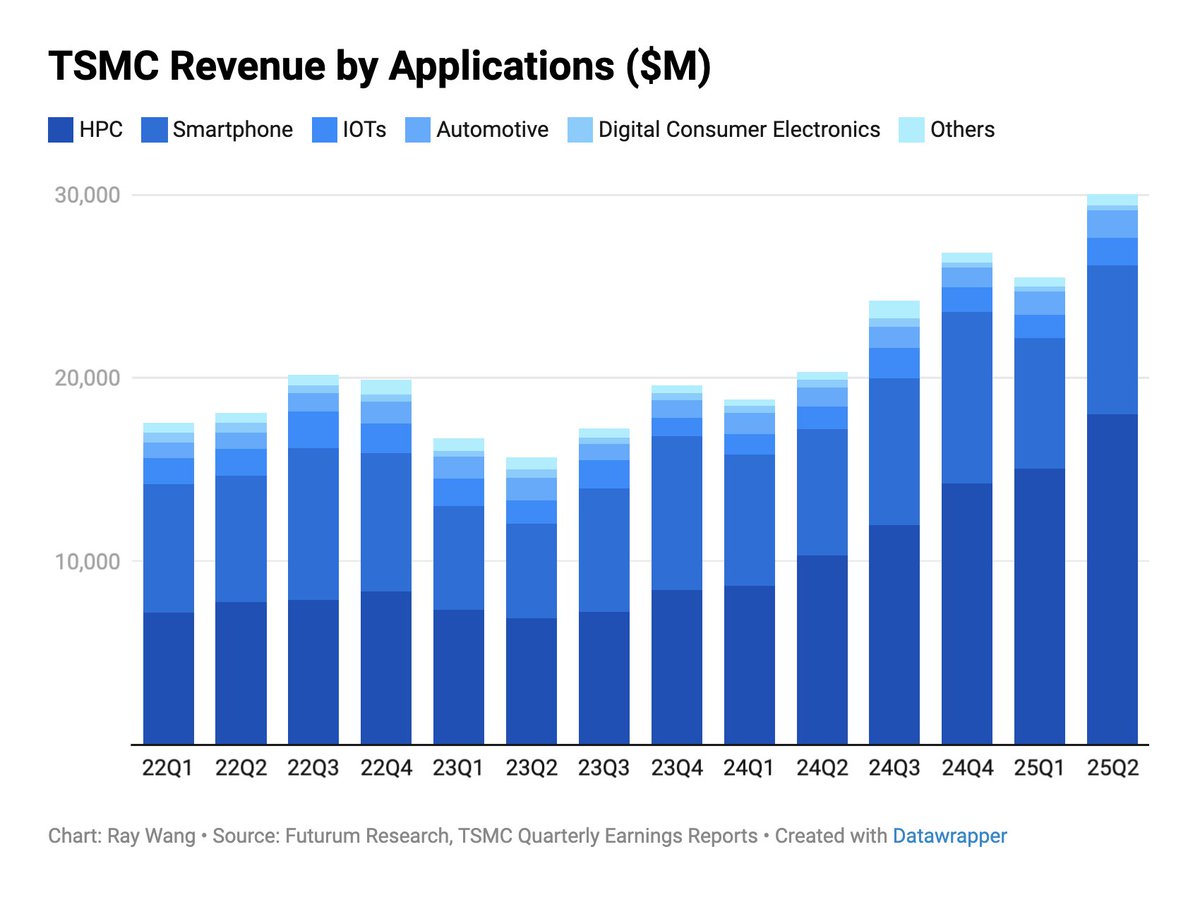Click the HPC segment of the 25Q2 bar

(1112, 579)
